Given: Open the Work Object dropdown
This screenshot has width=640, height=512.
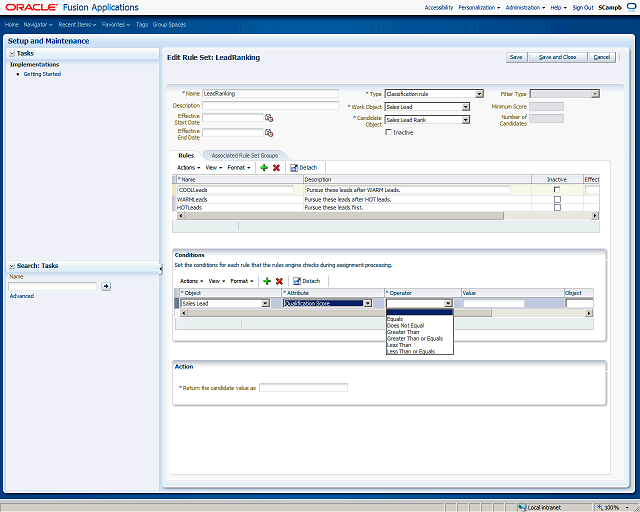Looking at the screenshot, I should click(465, 107).
